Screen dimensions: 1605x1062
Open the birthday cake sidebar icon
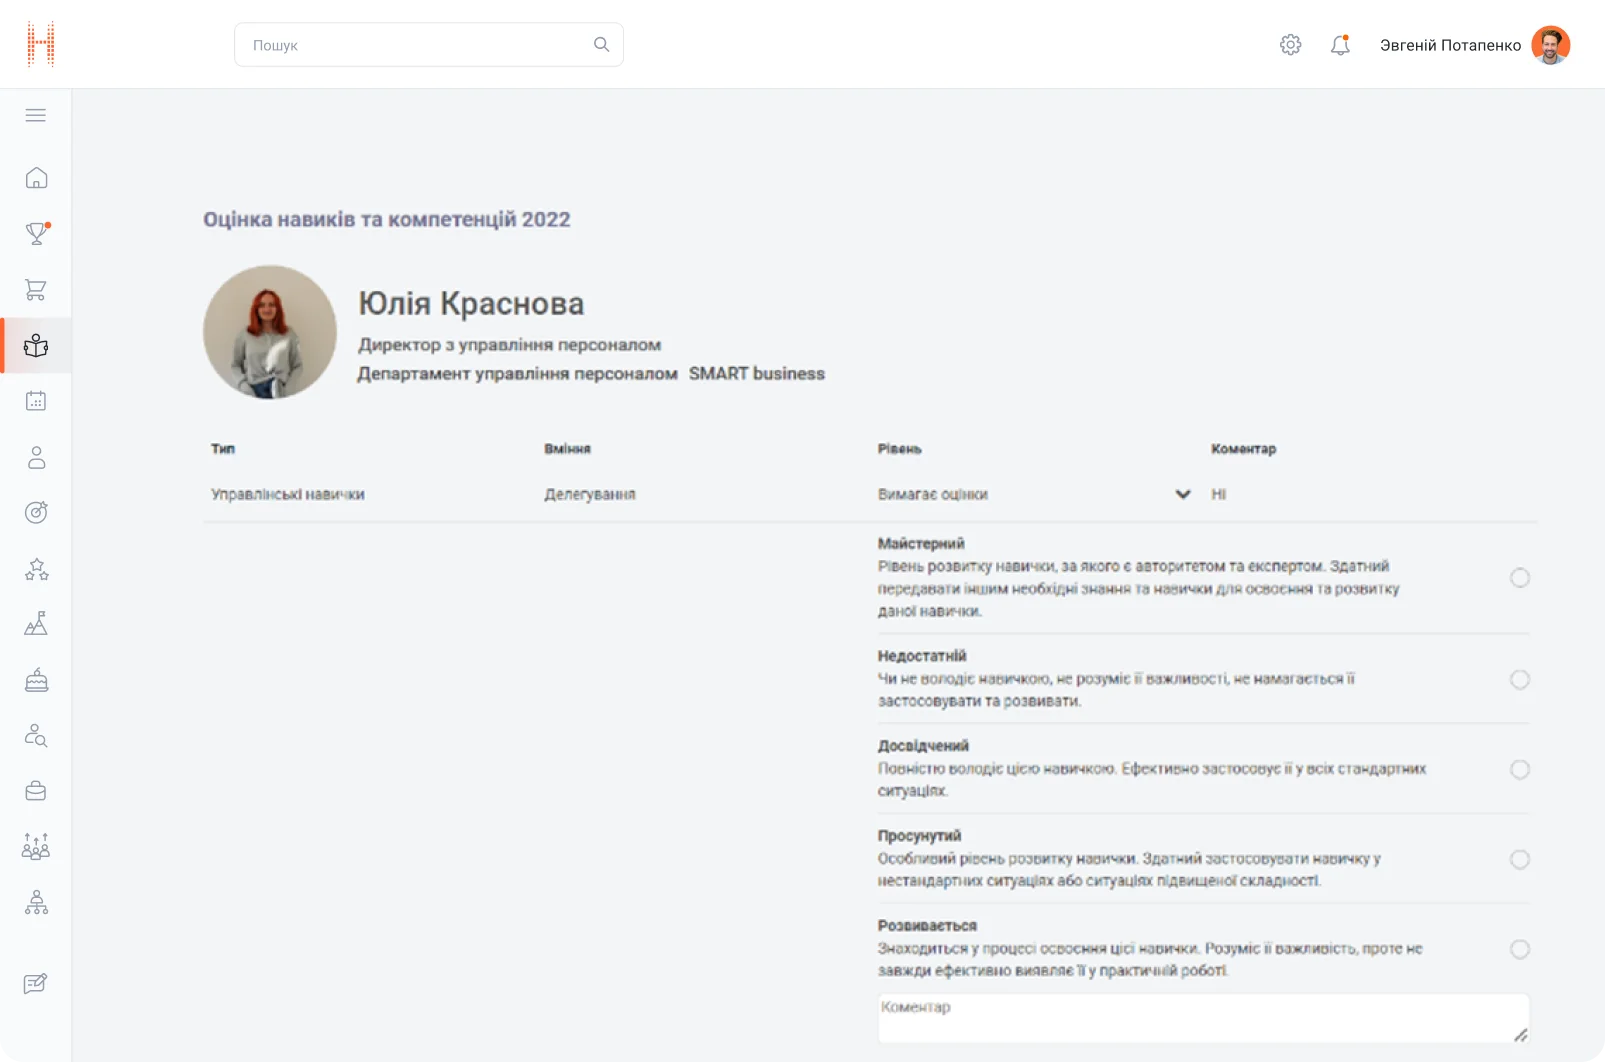(x=36, y=681)
